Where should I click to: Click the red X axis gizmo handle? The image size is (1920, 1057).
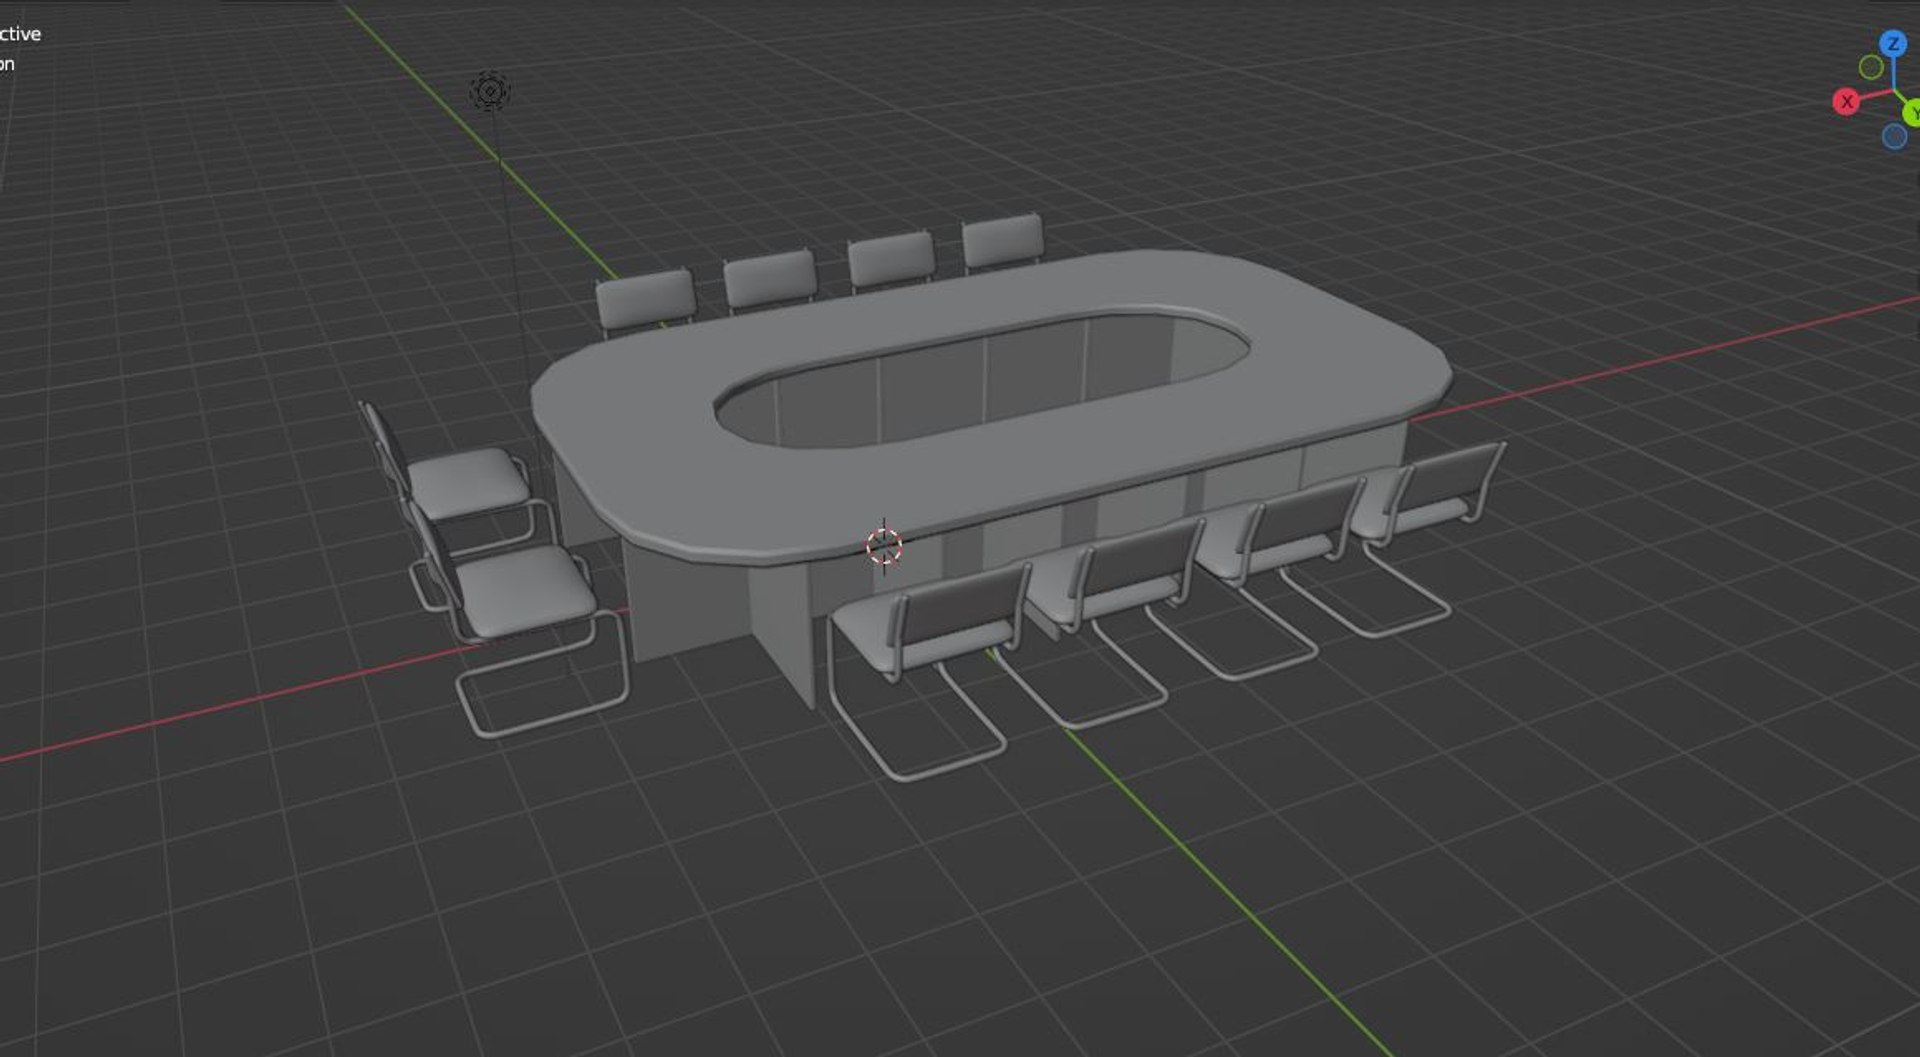(1846, 101)
